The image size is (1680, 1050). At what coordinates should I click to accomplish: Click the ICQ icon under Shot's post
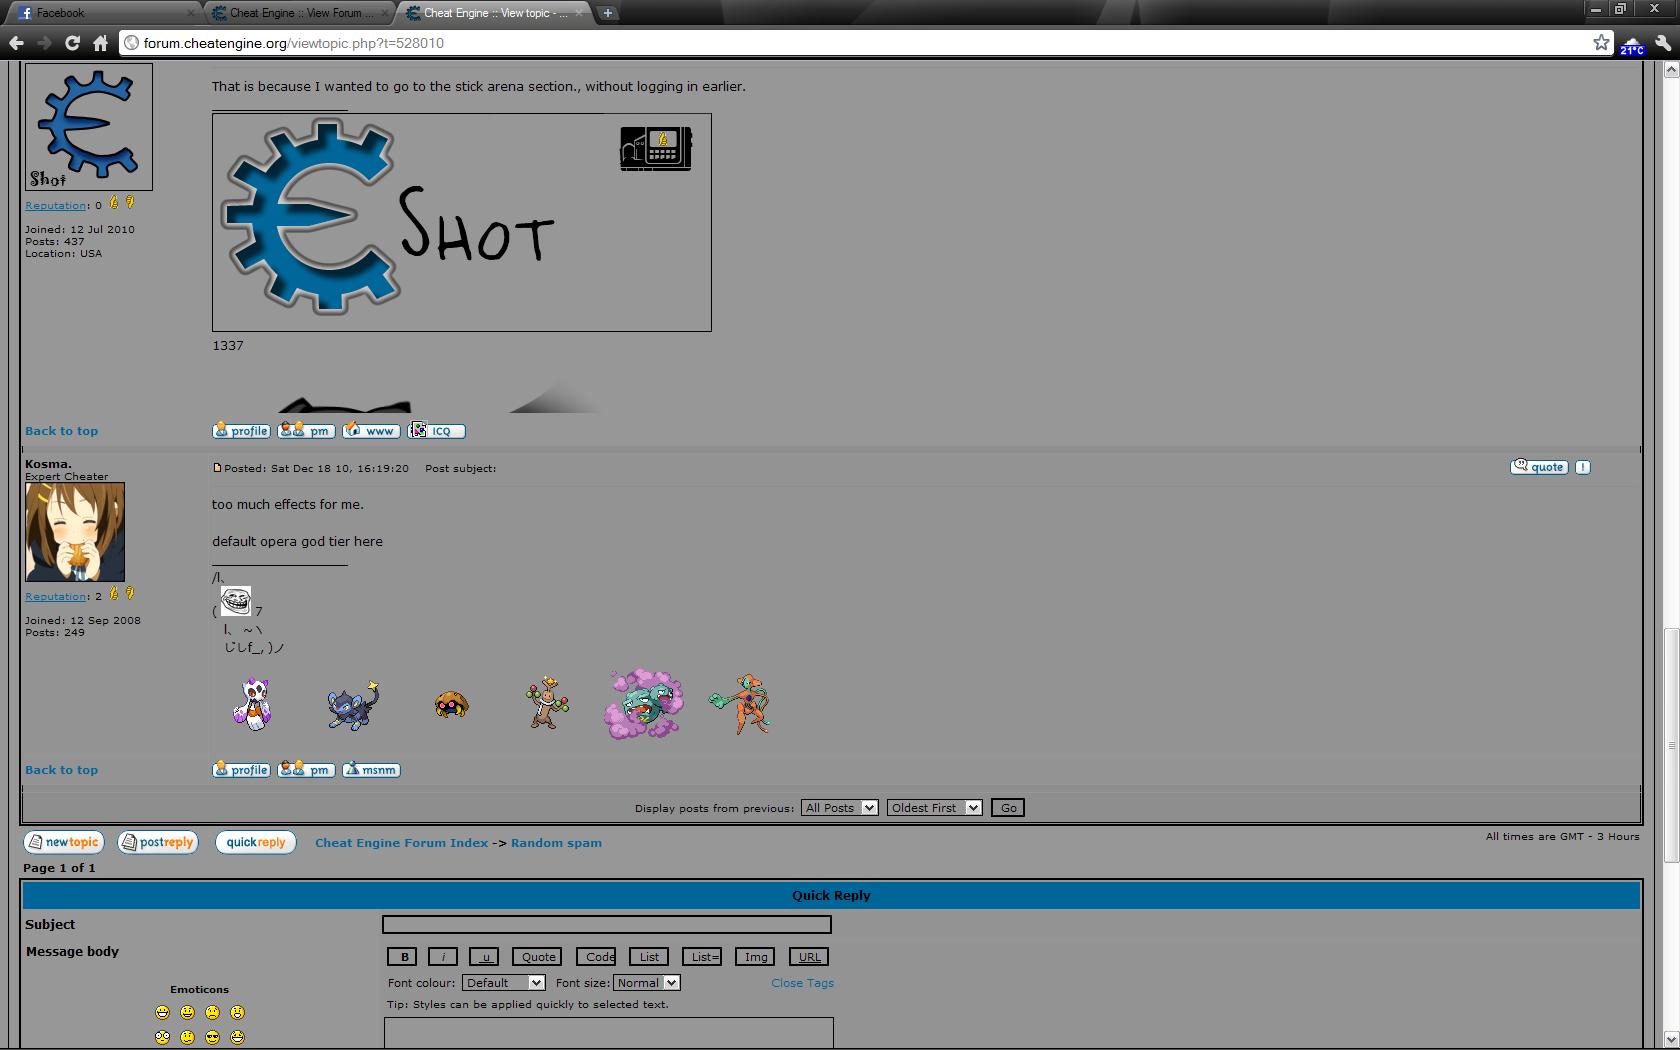tap(436, 431)
